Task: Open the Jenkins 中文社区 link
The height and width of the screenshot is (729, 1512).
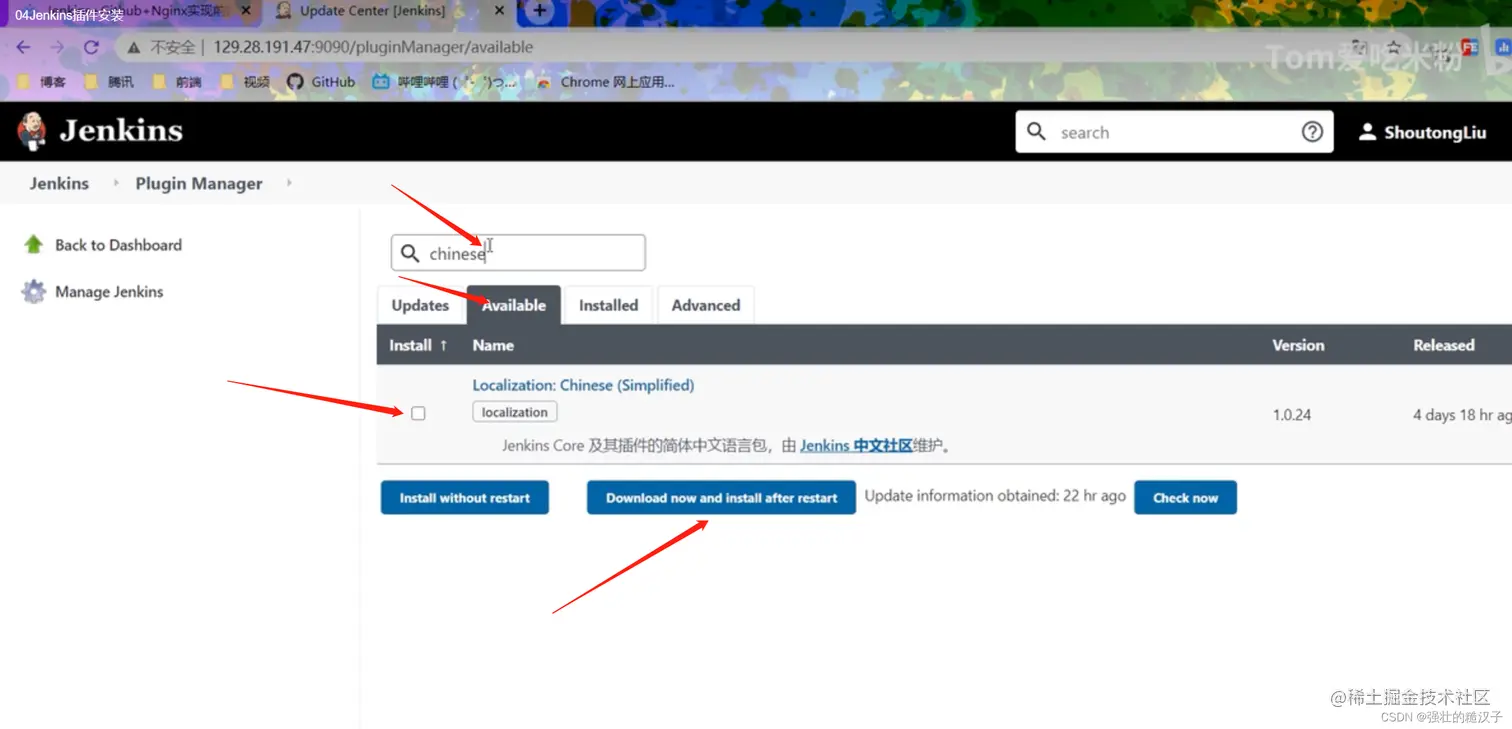Action: coord(856,445)
